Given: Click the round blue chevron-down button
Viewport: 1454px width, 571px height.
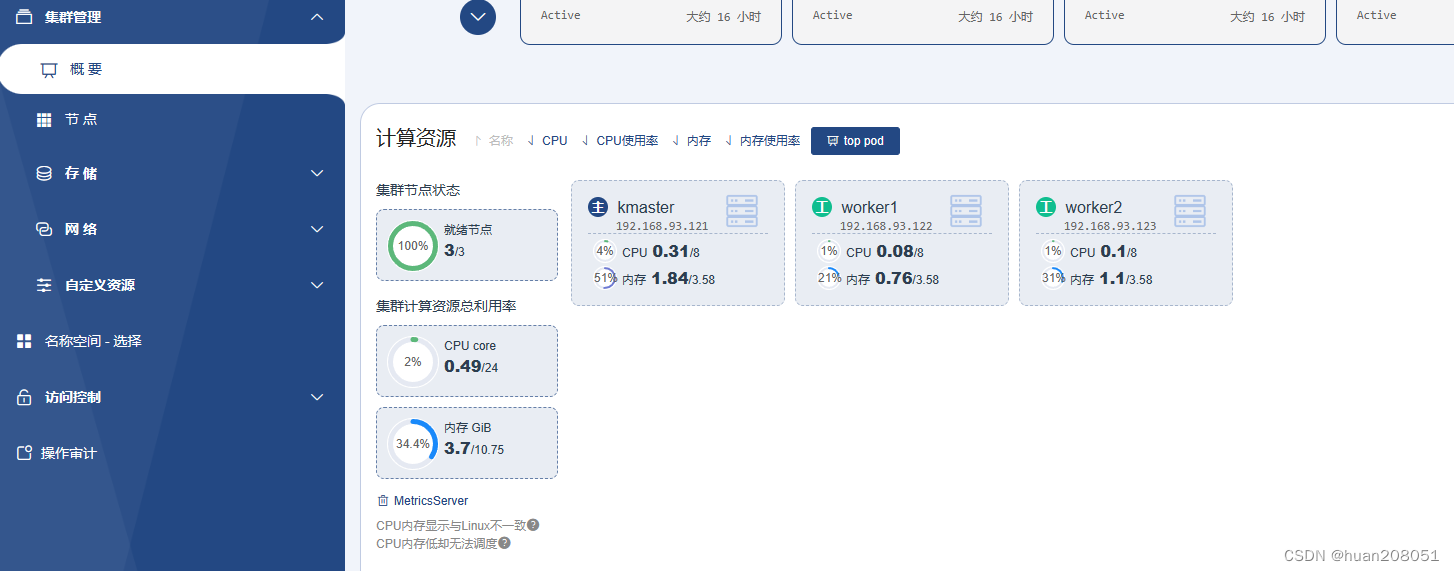Looking at the screenshot, I should (478, 16).
